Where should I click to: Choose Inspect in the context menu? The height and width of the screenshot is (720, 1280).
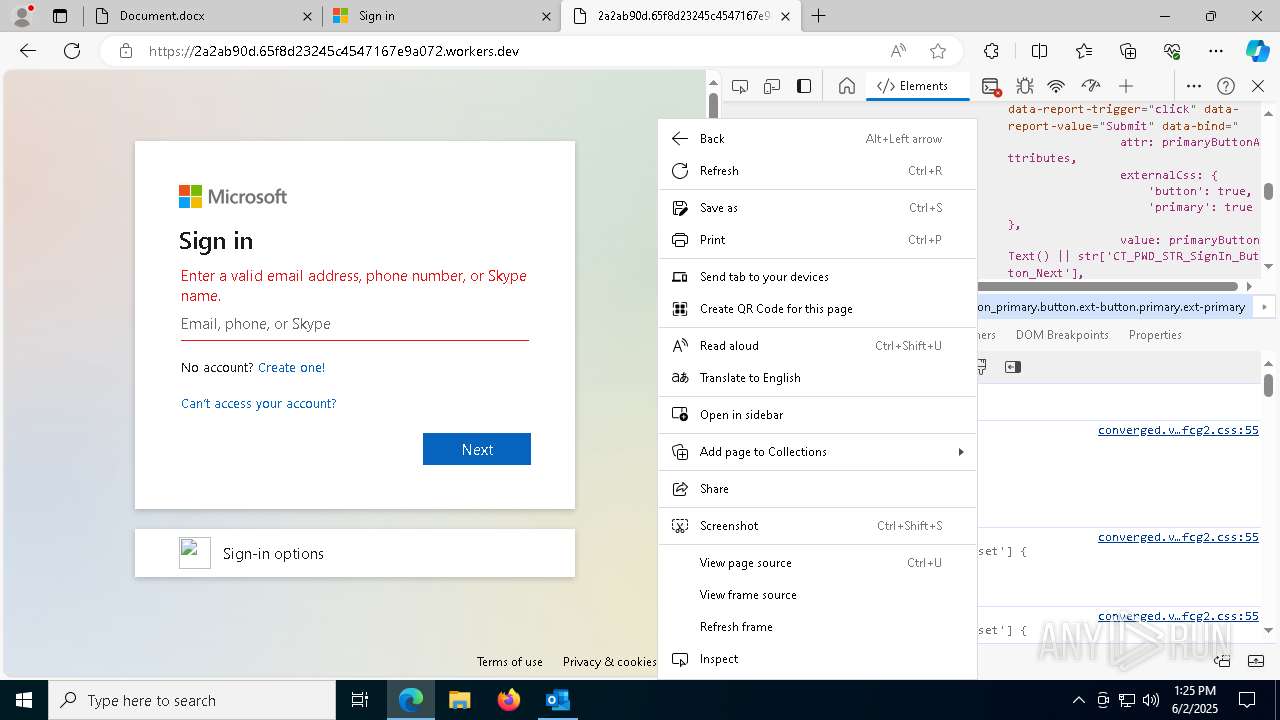point(817,659)
